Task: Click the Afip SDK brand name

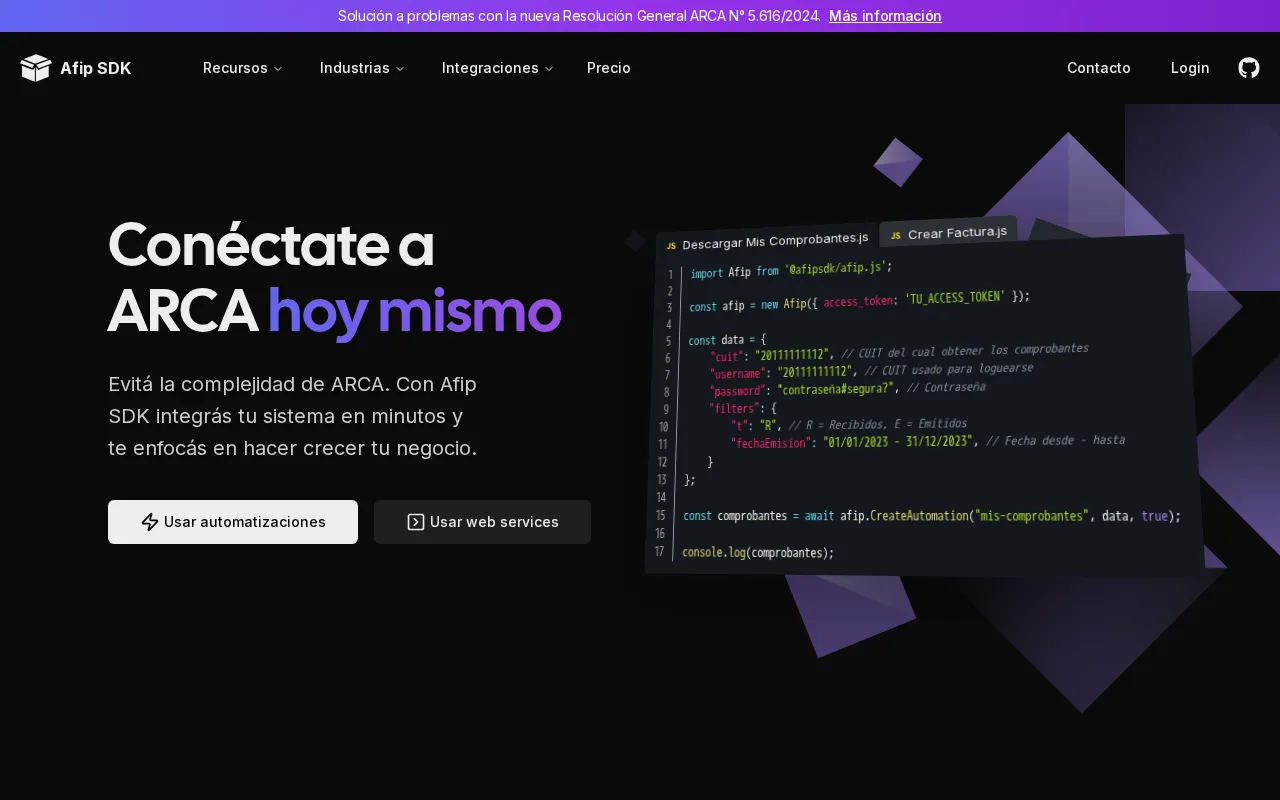Action: [96, 68]
